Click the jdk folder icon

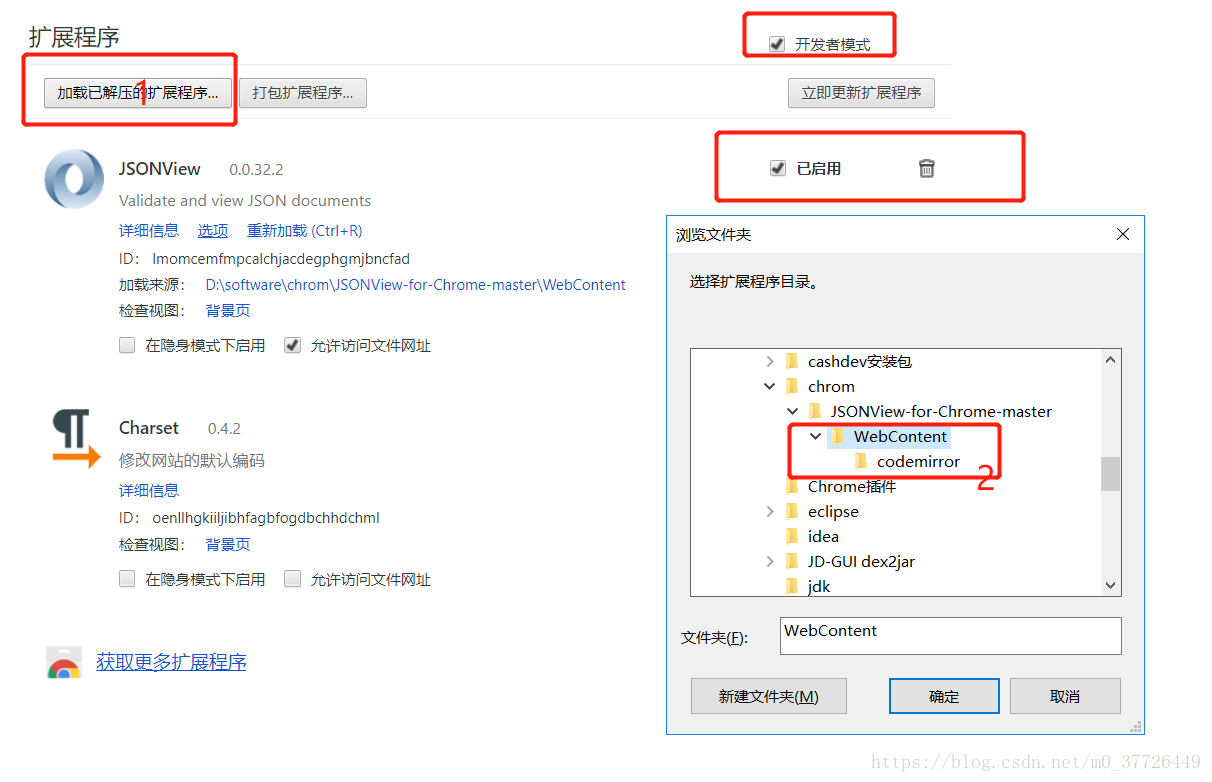point(792,586)
